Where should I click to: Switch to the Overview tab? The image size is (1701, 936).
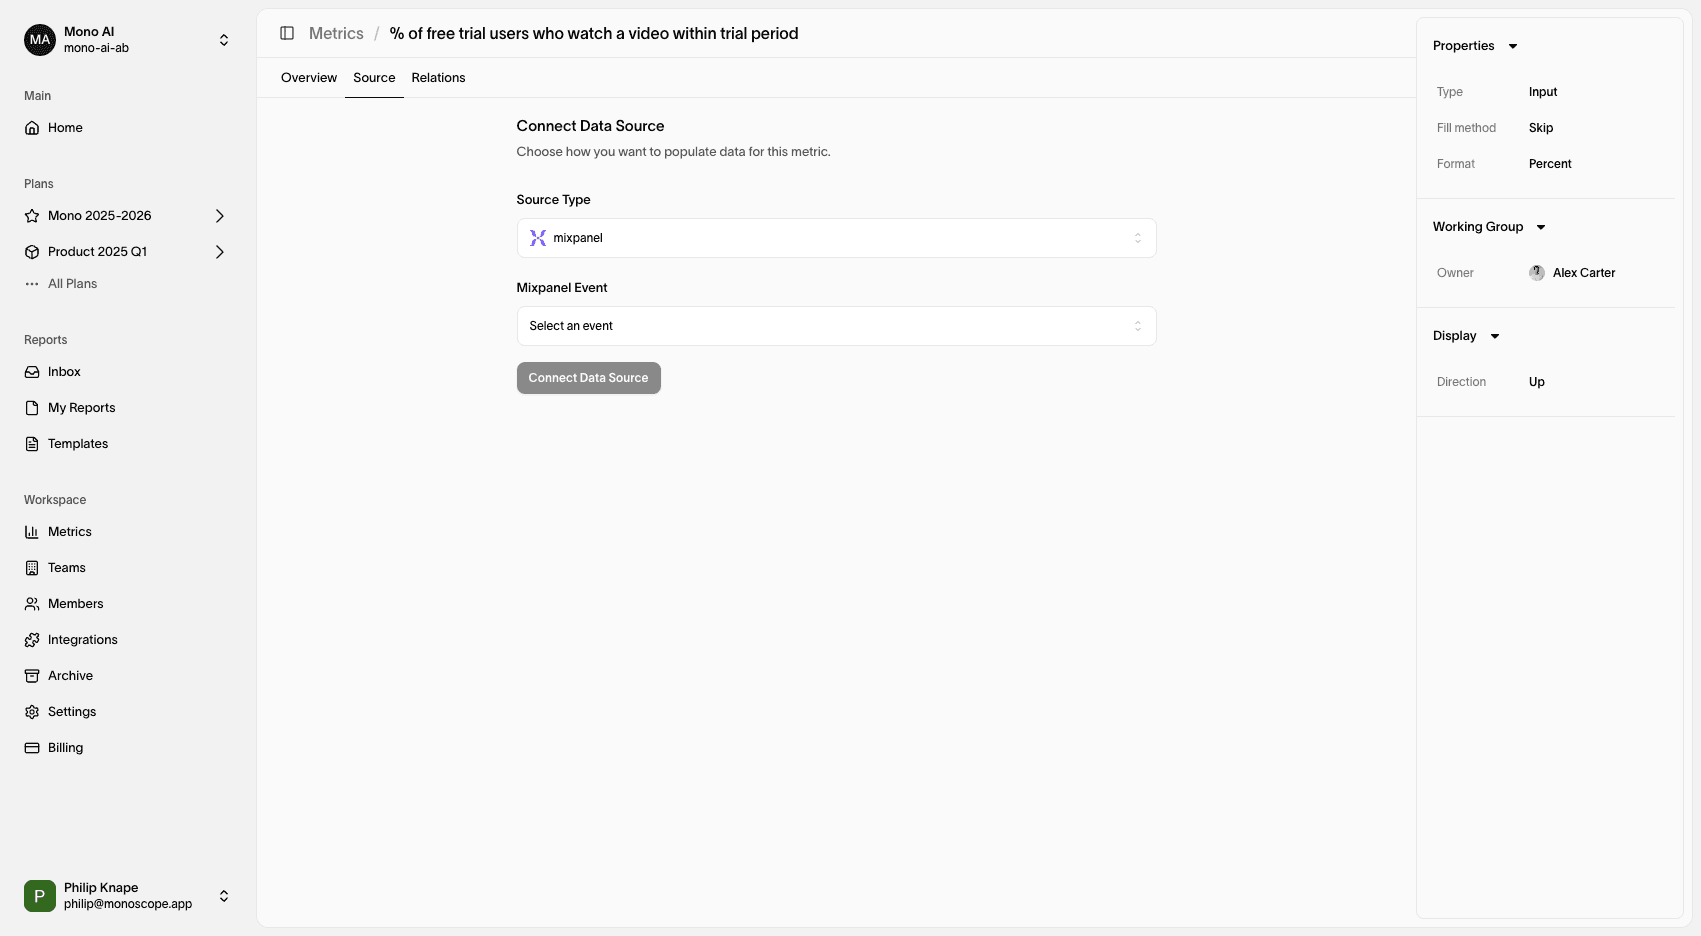(x=308, y=77)
